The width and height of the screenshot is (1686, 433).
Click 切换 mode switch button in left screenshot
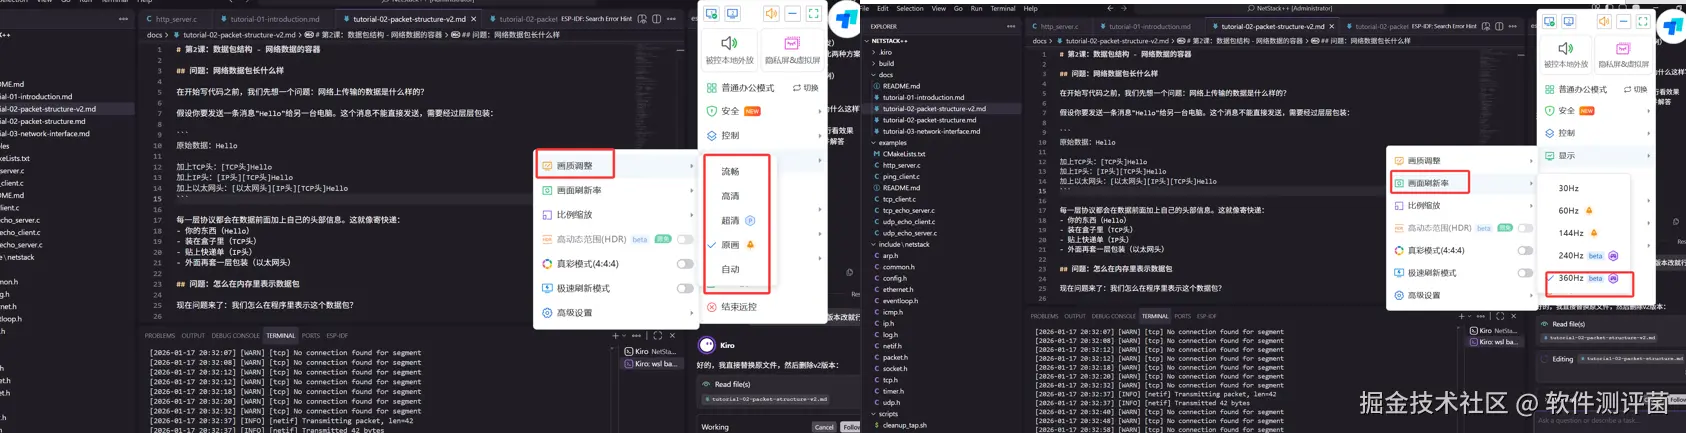pyautogui.click(x=805, y=88)
